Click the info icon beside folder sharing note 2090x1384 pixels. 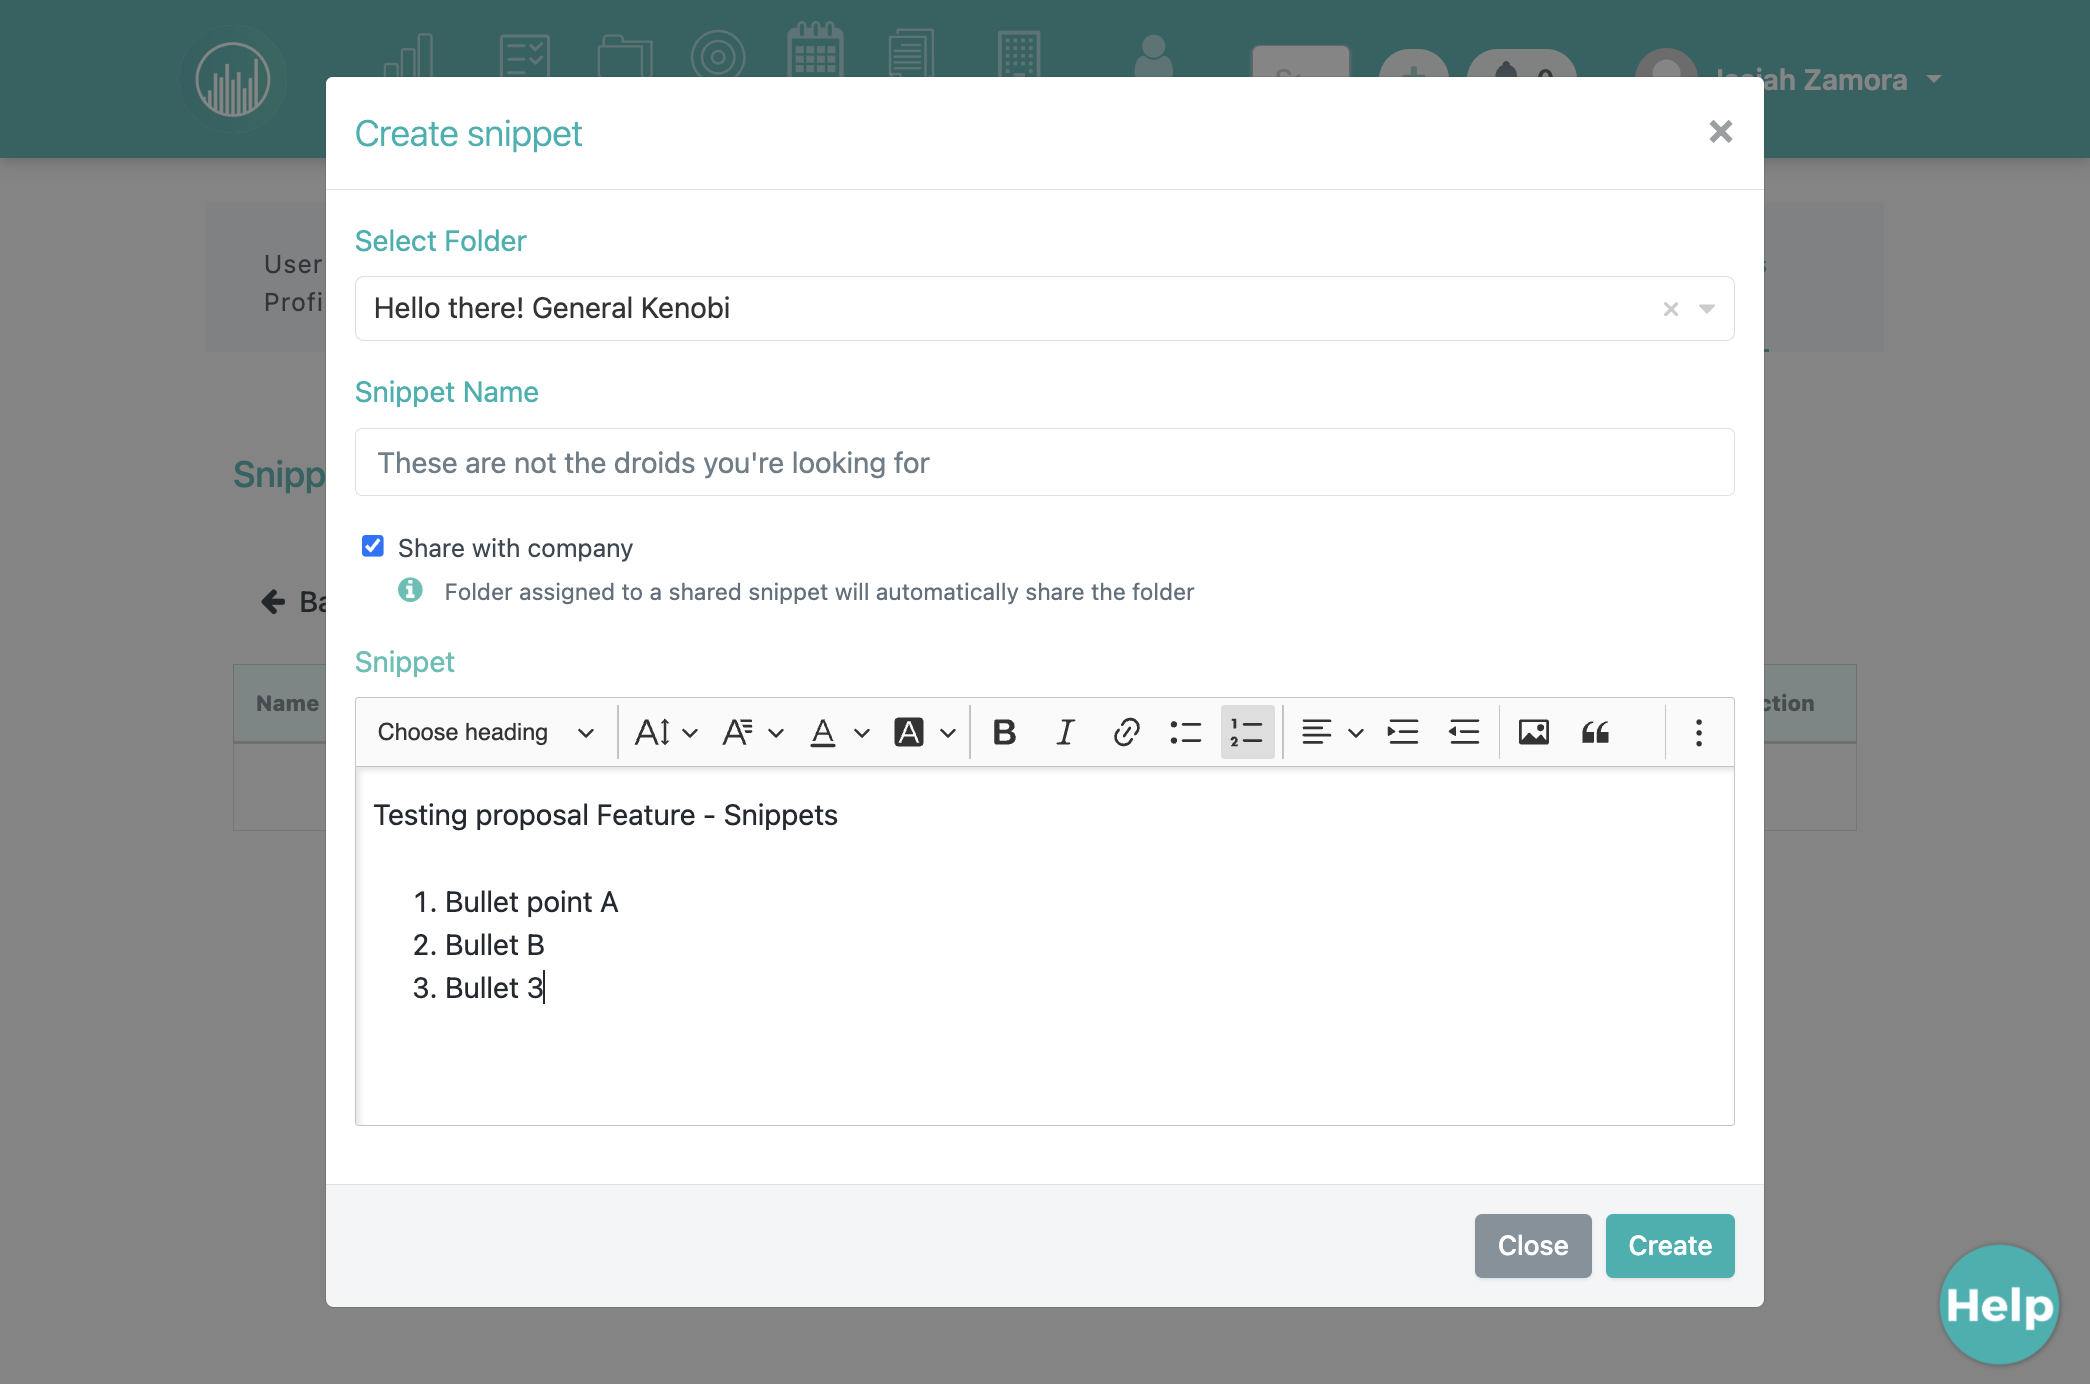coord(410,590)
